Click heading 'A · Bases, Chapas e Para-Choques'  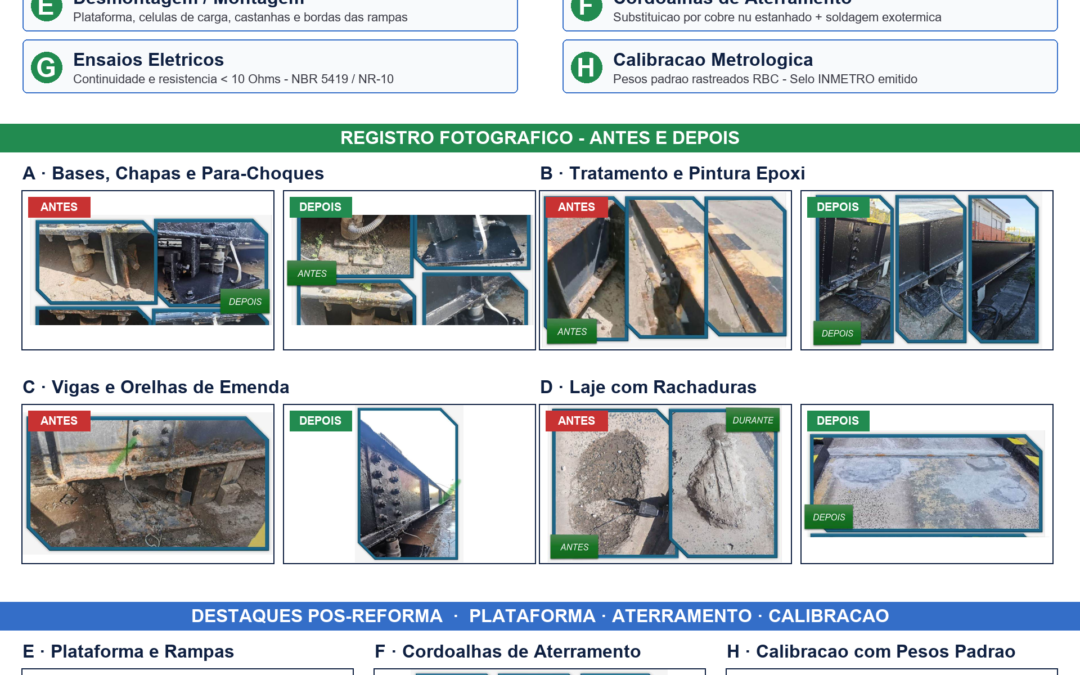click(173, 174)
